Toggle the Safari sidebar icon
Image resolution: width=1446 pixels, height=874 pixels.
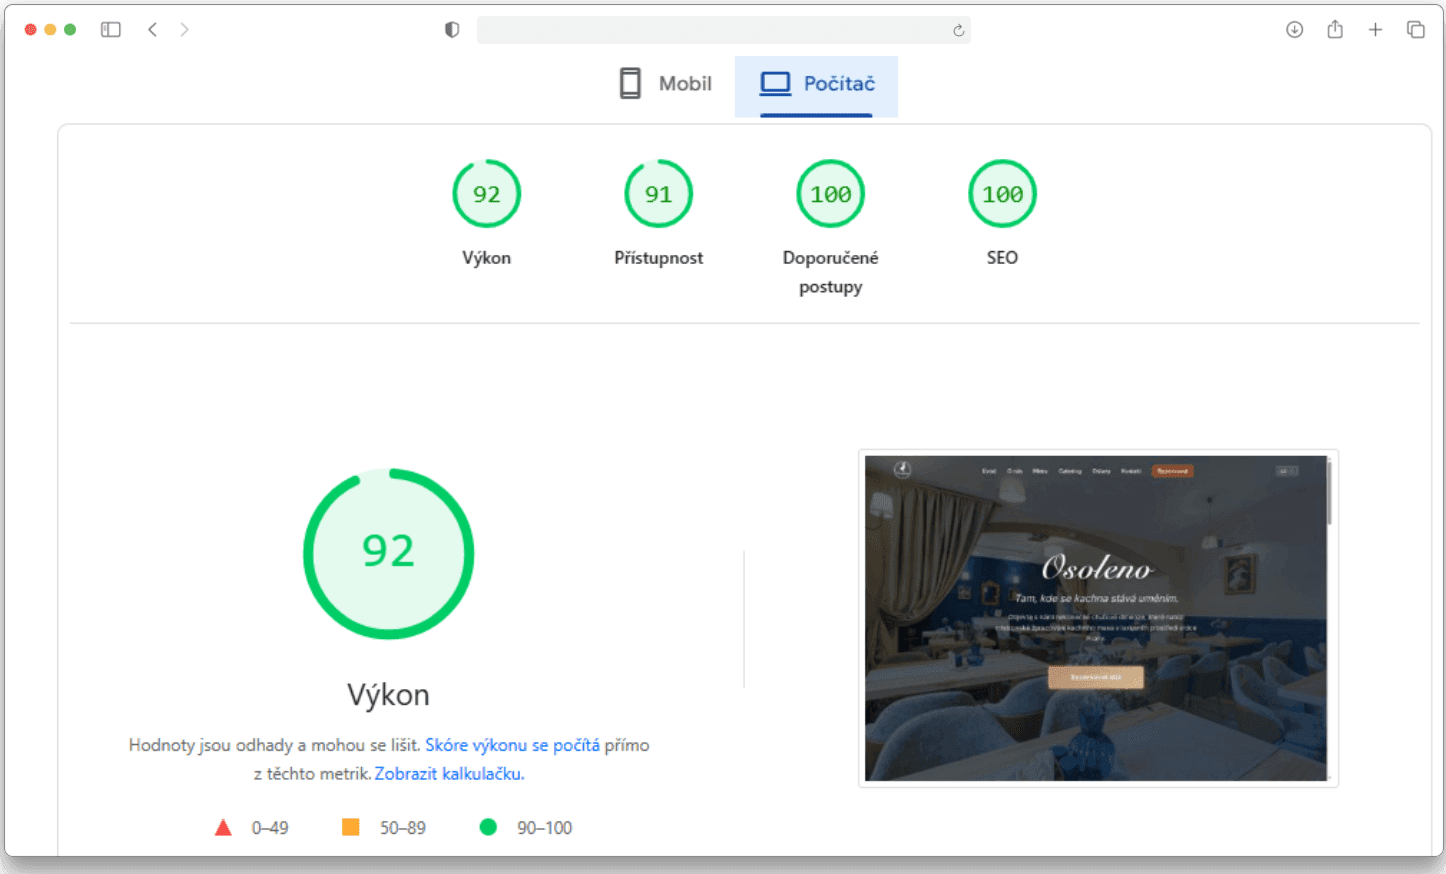pos(111,30)
